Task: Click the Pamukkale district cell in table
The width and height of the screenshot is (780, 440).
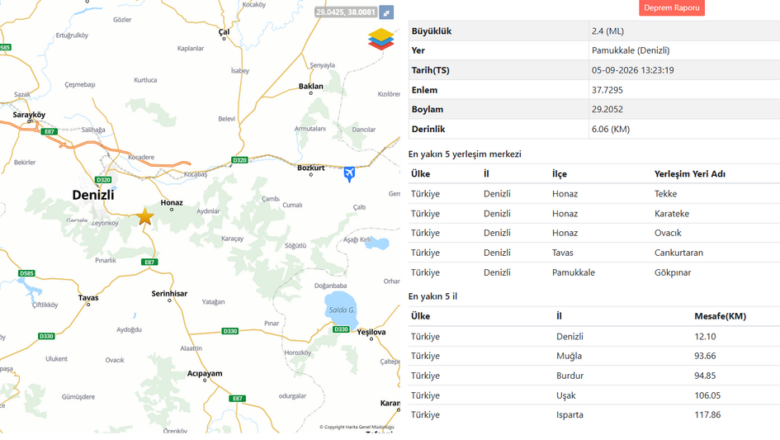Action: 573,272
